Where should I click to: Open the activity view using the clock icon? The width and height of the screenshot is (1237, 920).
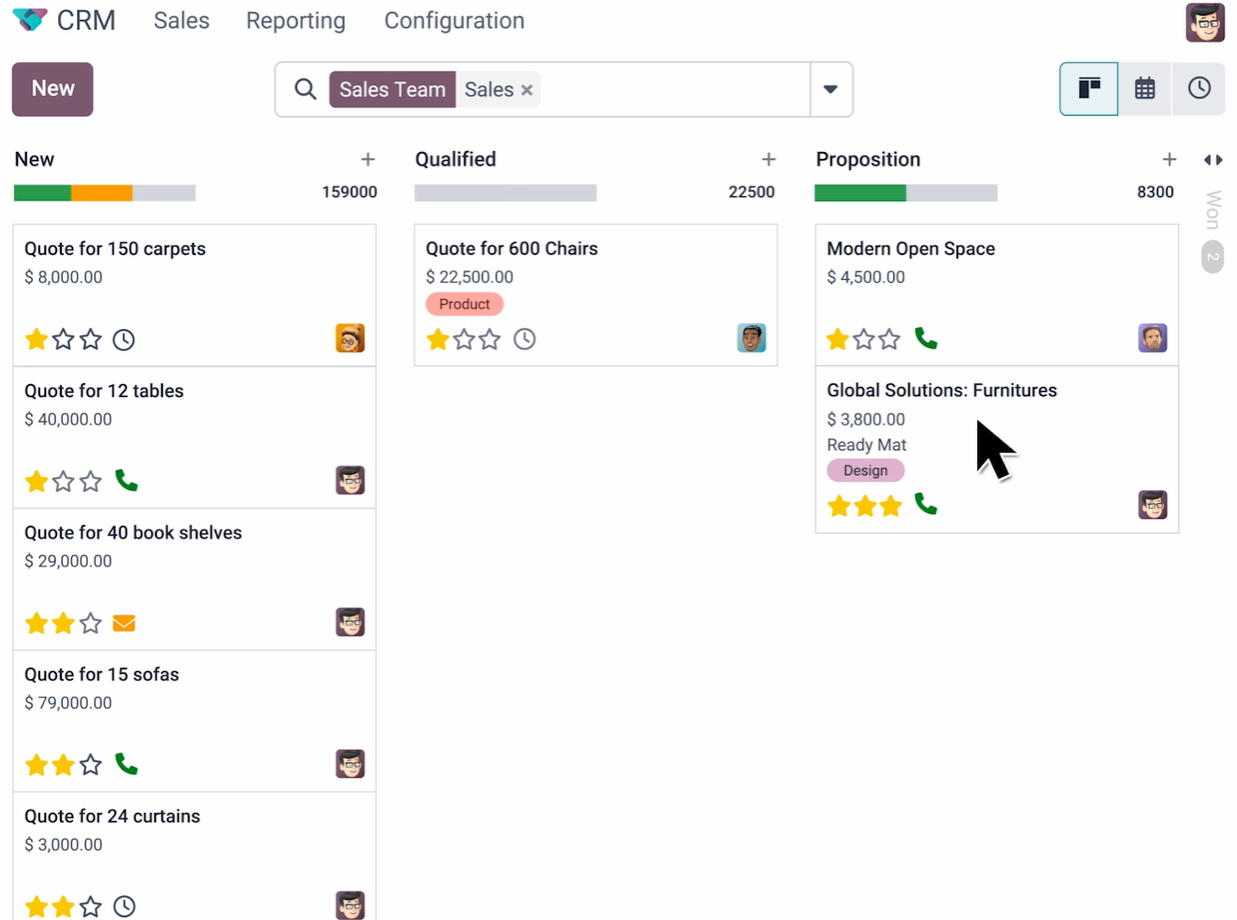pyautogui.click(x=1199, y=88)
